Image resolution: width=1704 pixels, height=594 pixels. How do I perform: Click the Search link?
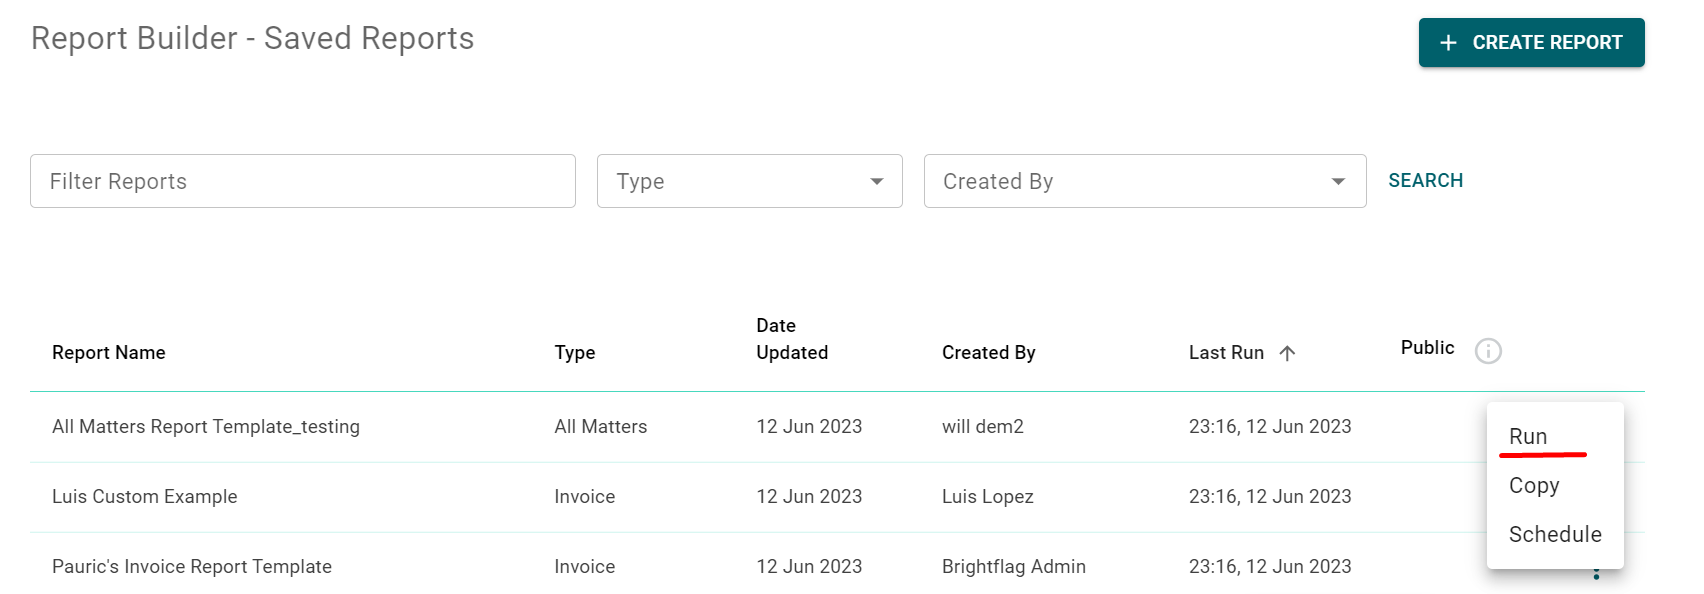tap(1425, 181)
